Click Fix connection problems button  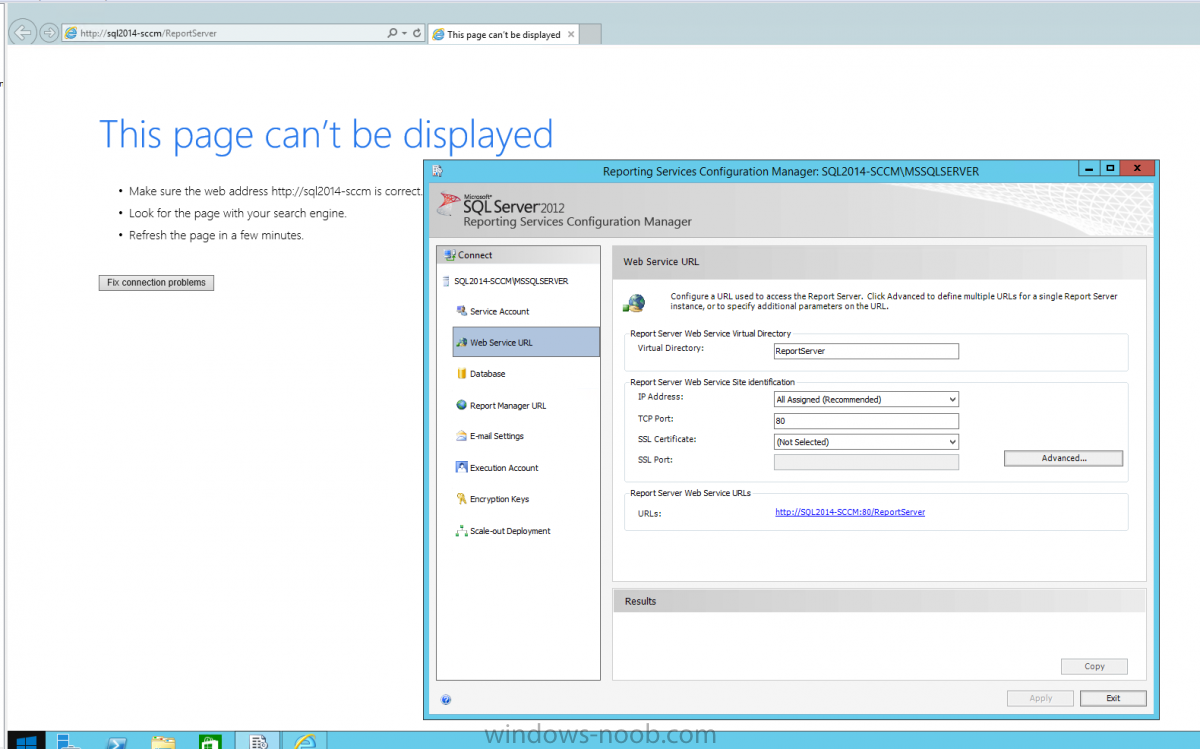(x=156, y=282)
